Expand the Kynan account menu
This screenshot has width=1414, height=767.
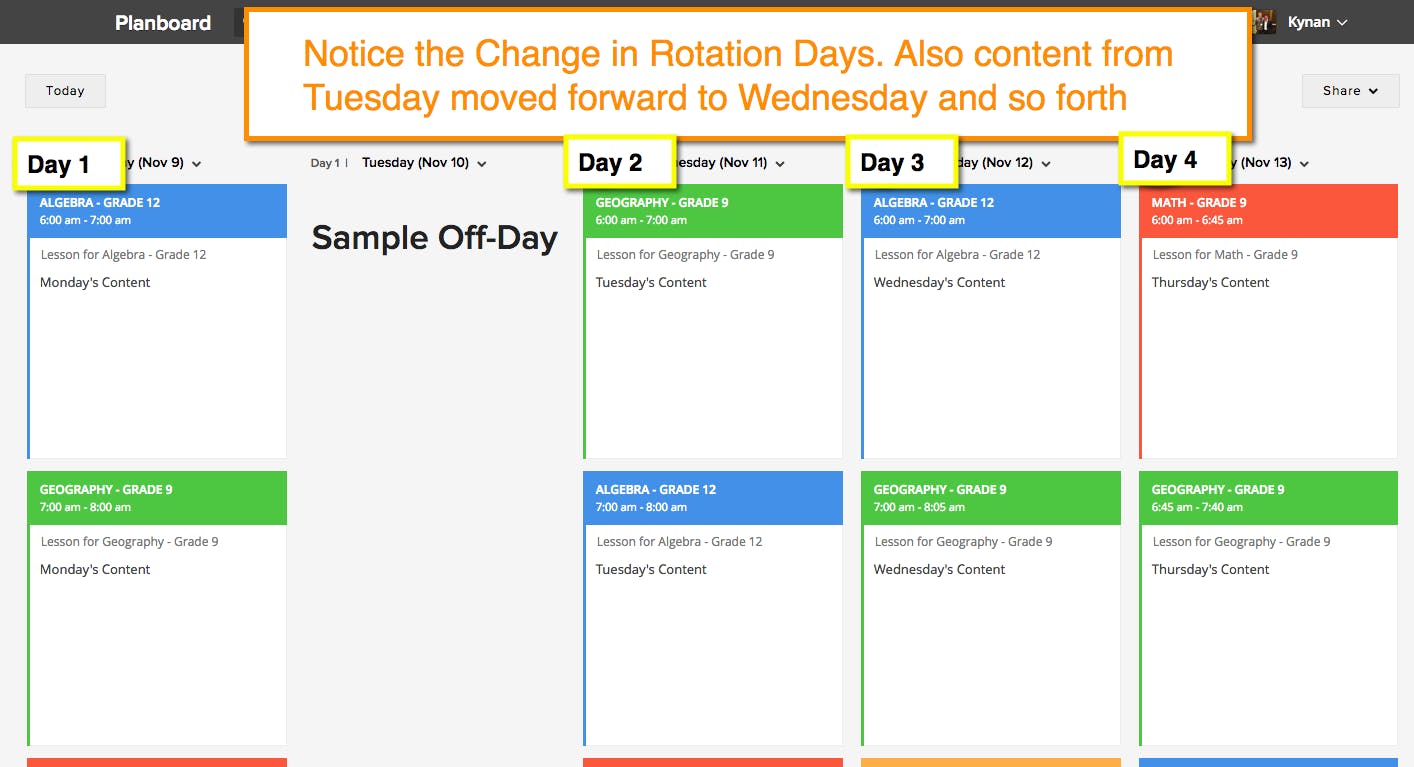1318,22
